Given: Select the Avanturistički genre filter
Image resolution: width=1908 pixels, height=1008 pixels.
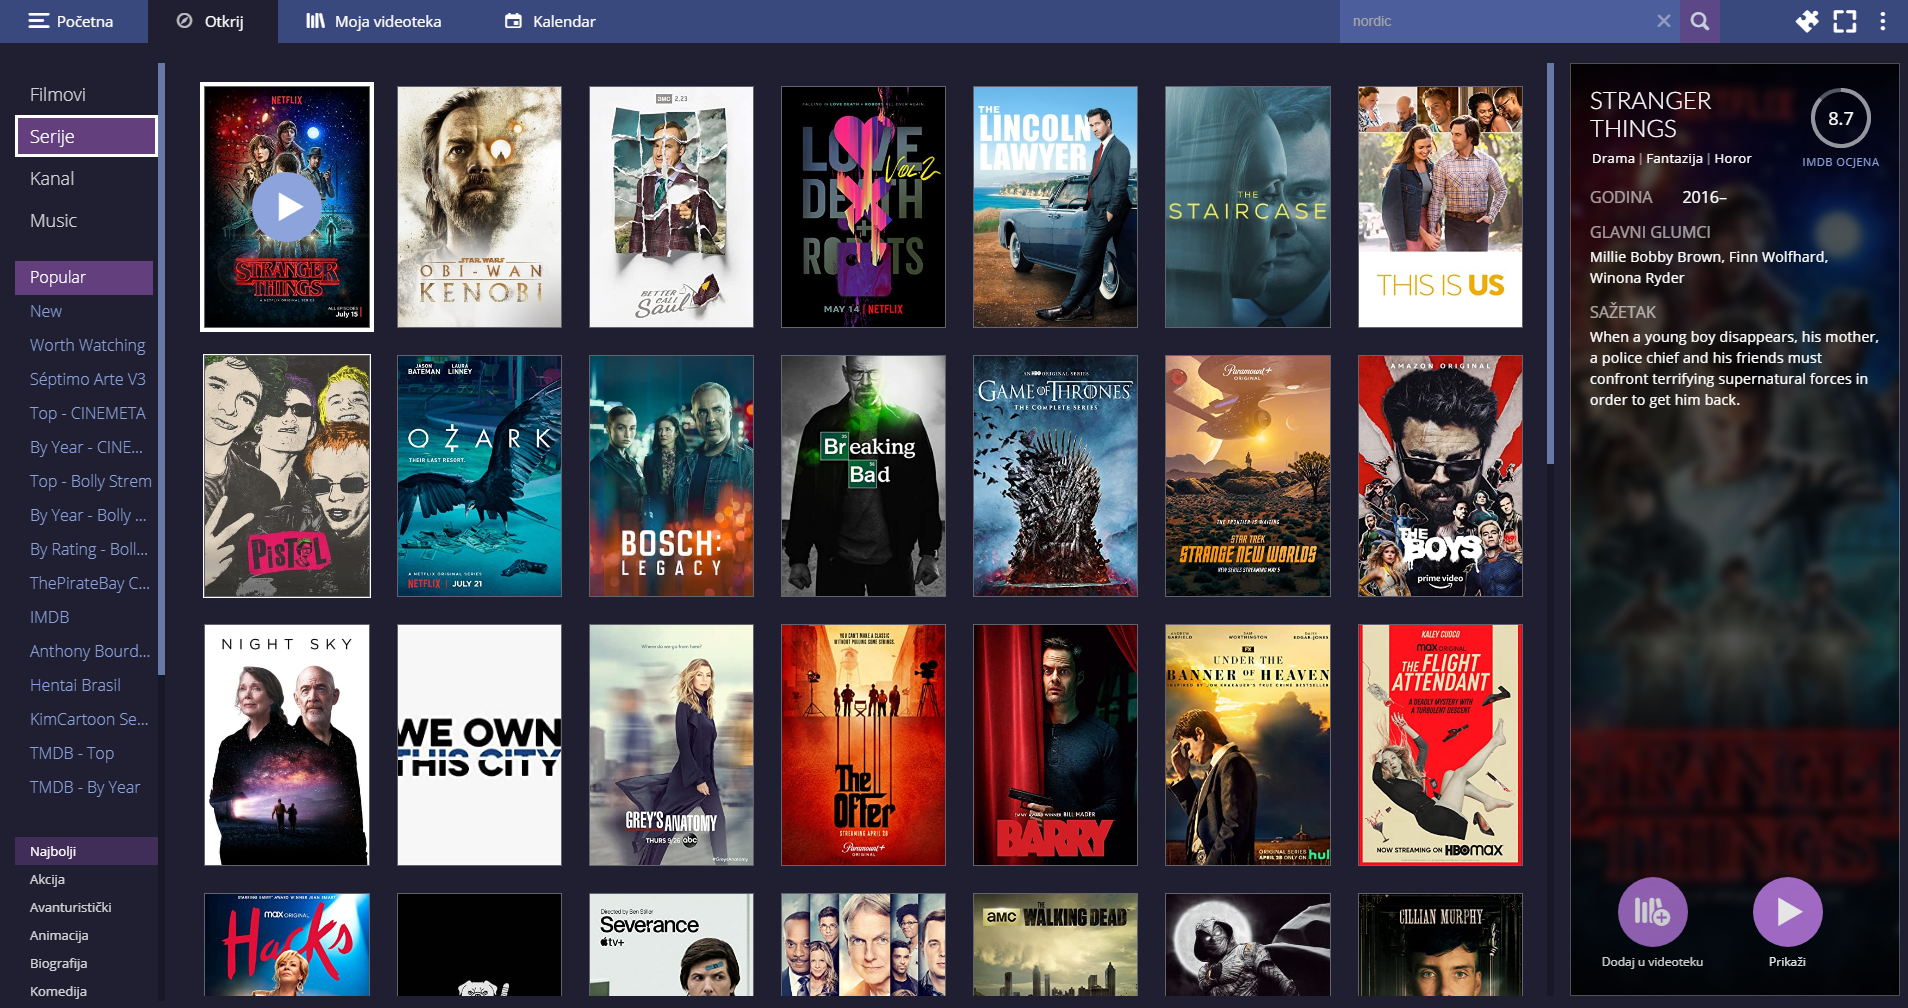Looking at the screenshot, I should (x=86, y=907).
